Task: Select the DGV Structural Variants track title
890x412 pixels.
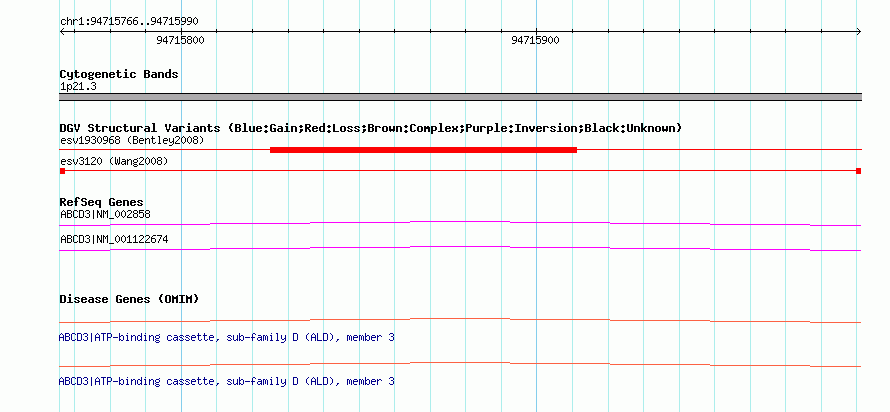Action: [371, 128]
